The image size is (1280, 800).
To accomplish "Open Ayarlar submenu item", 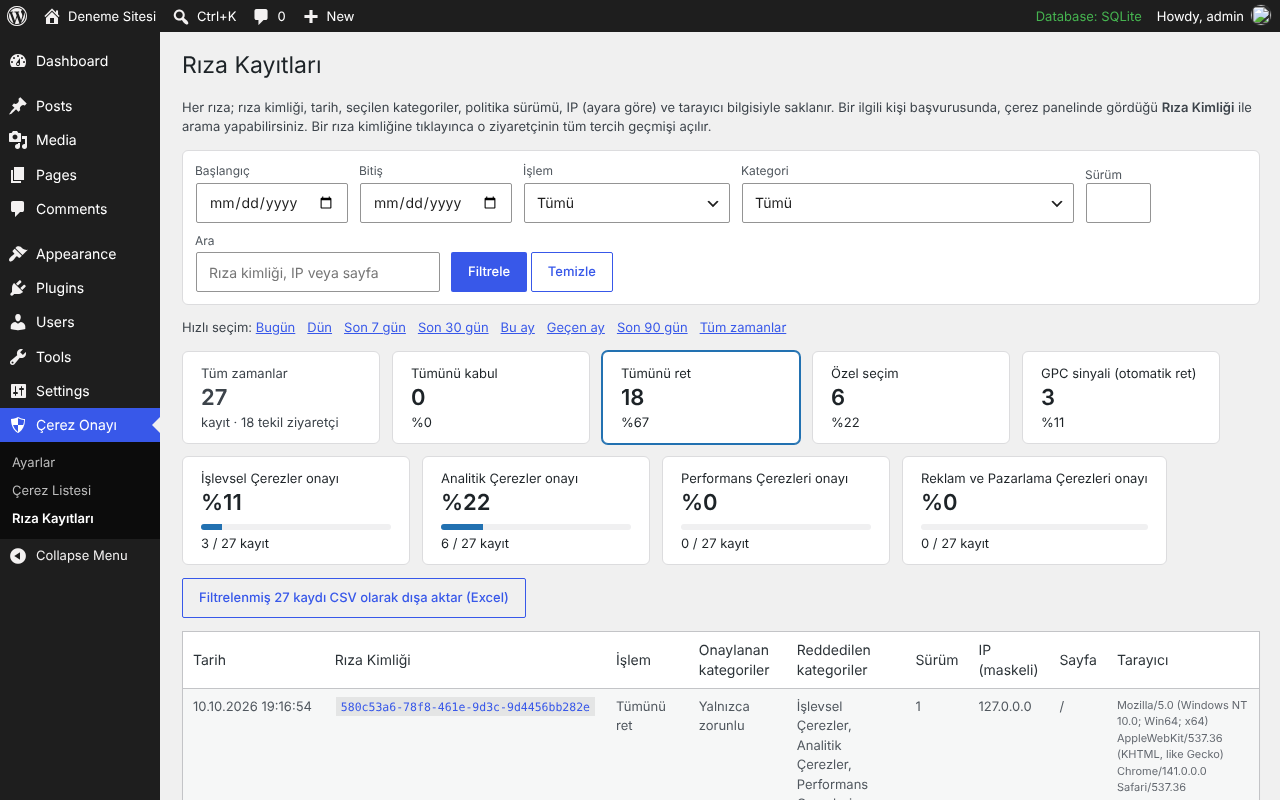I will coord(33,462).
